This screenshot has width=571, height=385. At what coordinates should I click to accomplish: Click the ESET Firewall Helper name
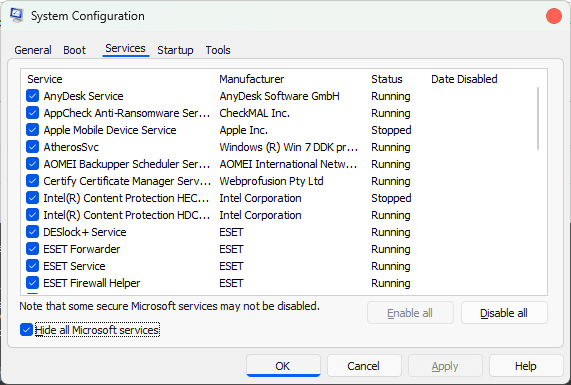(92, 283)
